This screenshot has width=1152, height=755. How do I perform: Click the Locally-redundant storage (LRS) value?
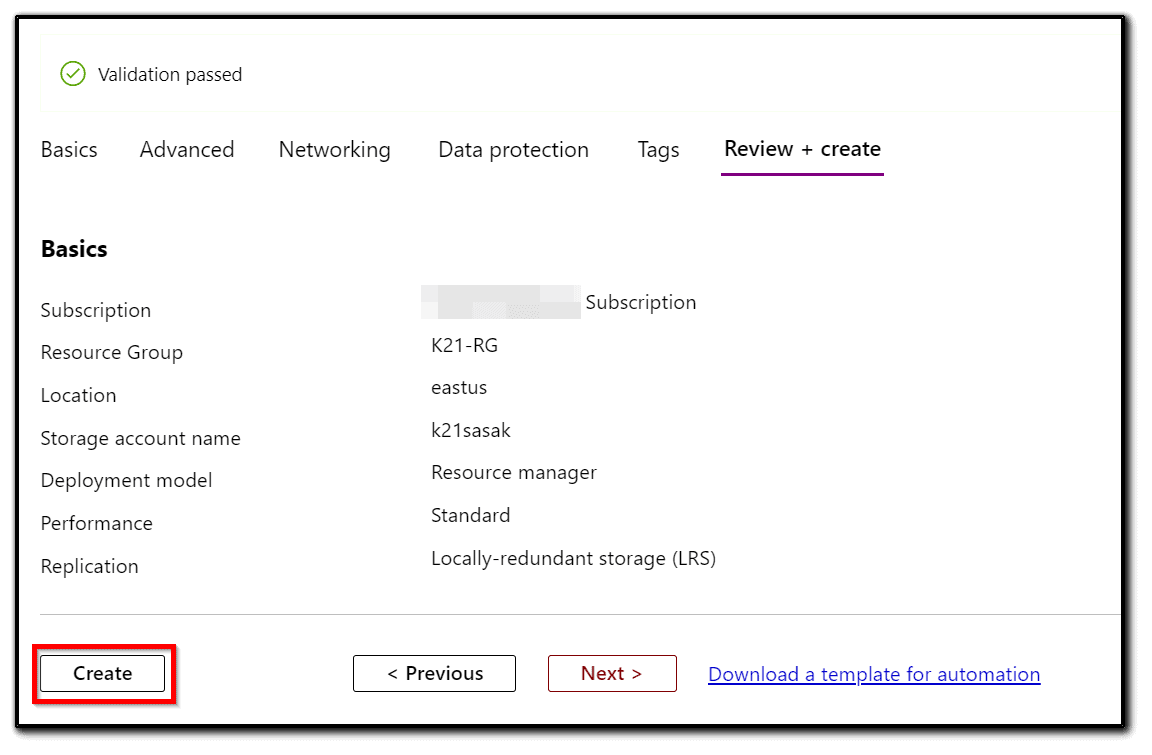tap(573, 558)
